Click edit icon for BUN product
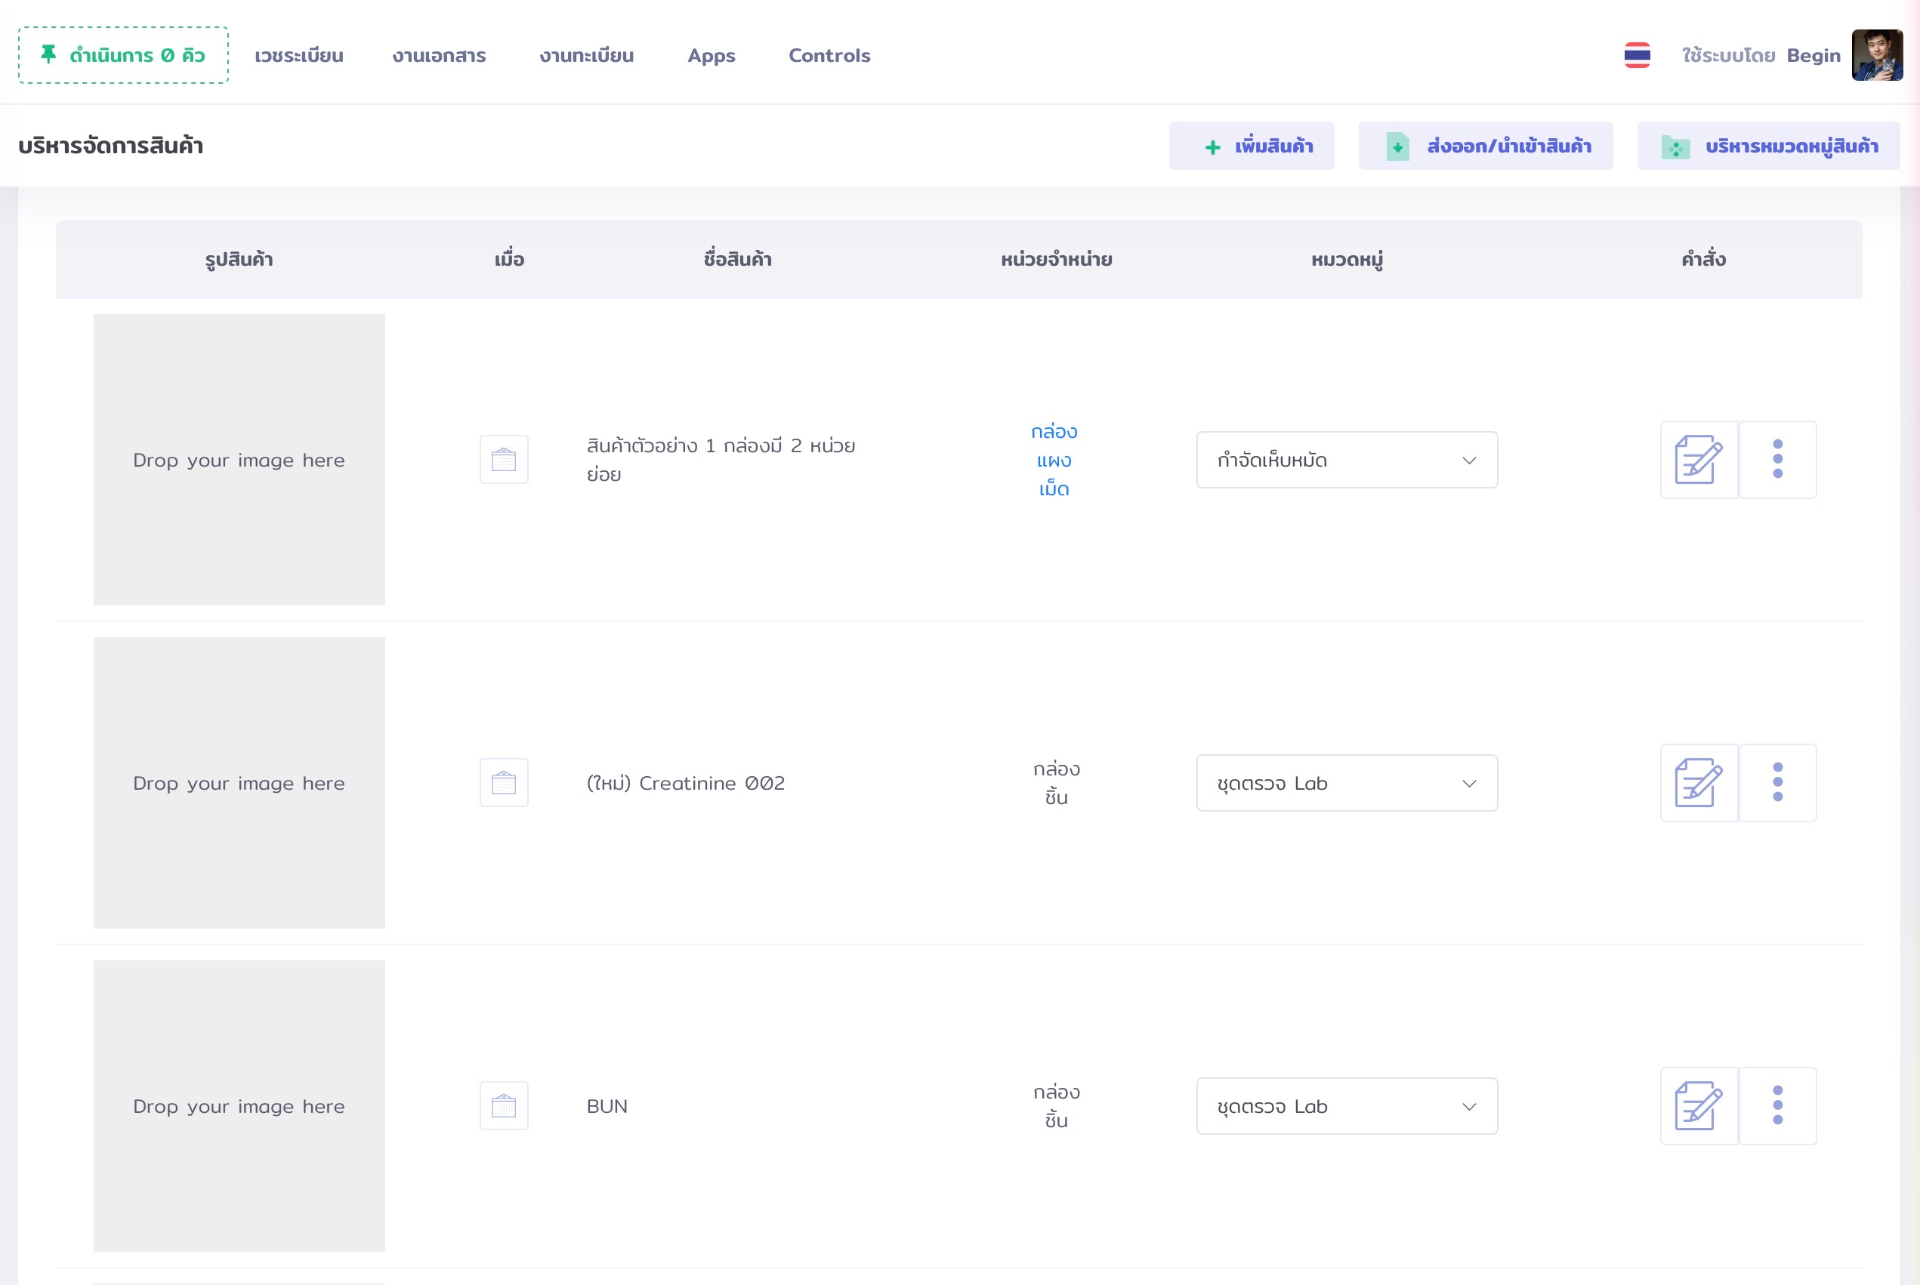 [x=1698, y=1106]
